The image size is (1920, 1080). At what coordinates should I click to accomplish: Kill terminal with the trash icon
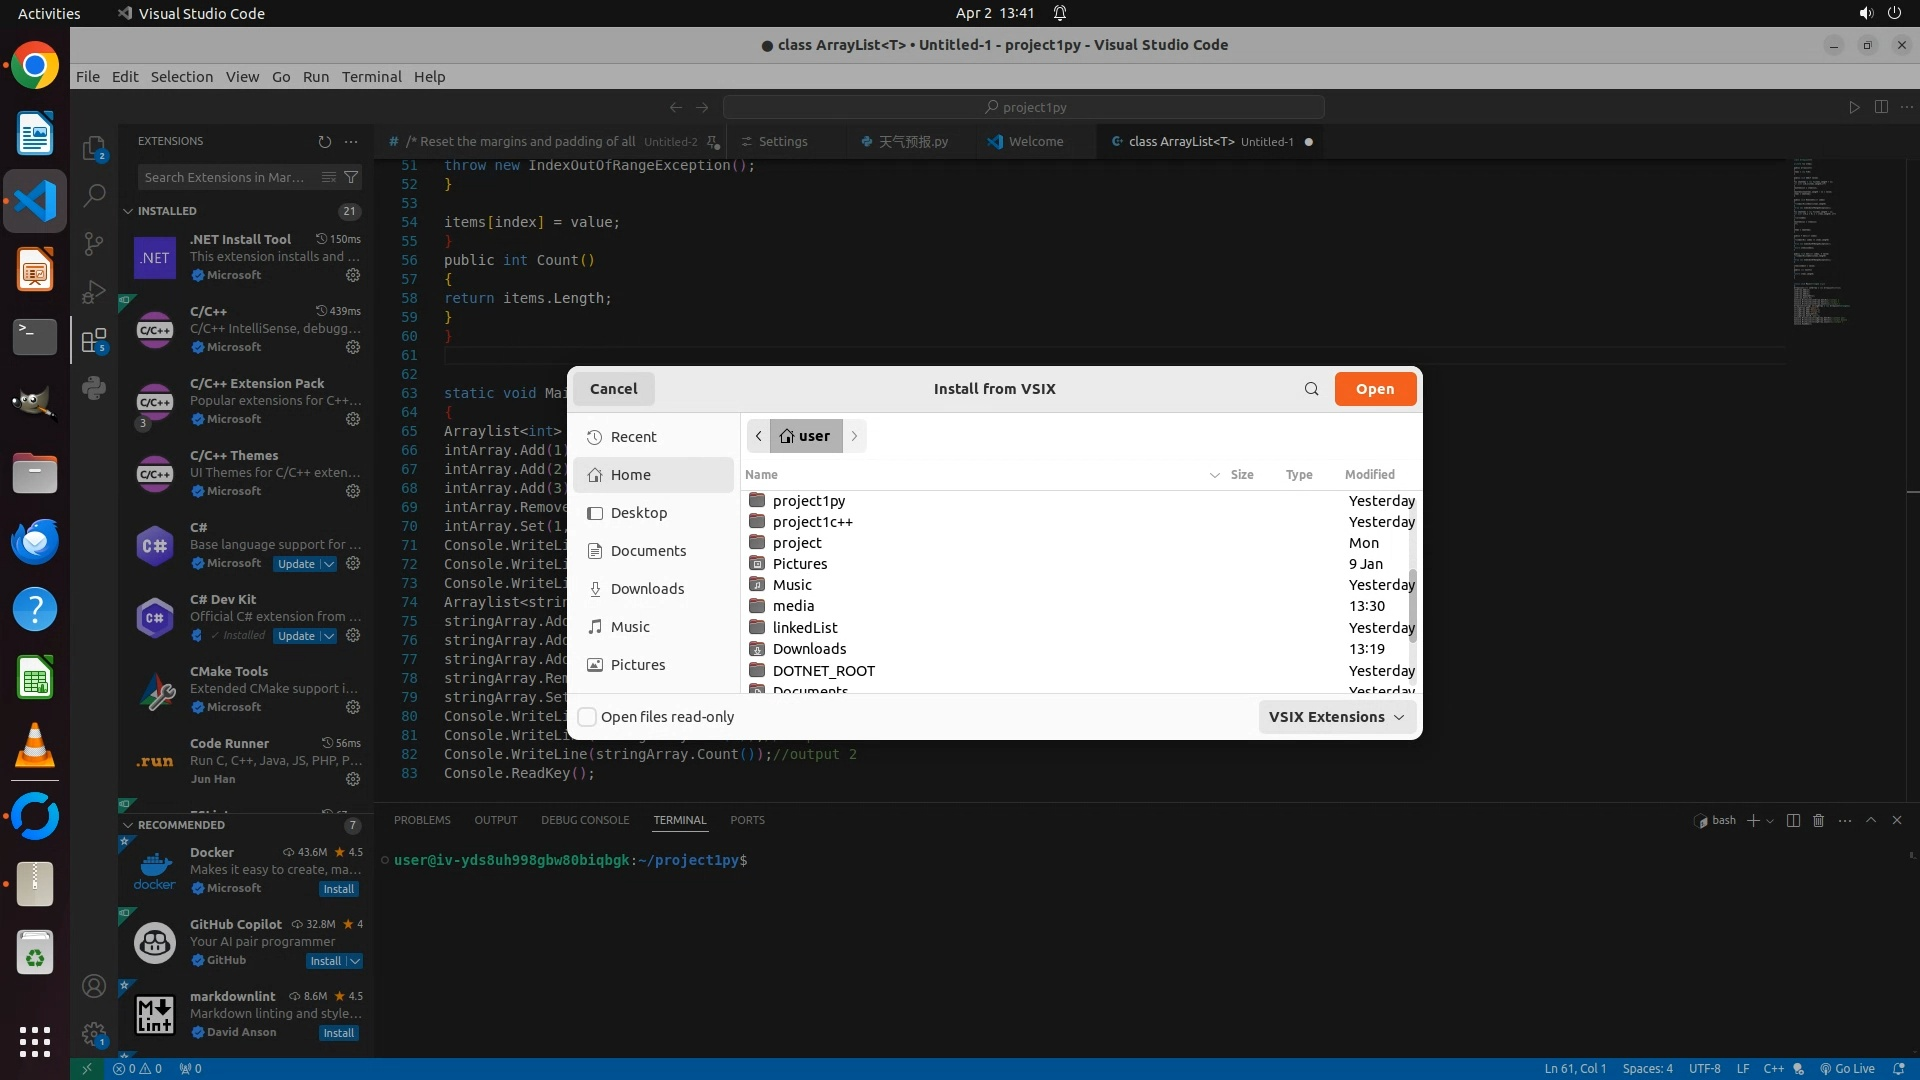(x=1818, y=820)
